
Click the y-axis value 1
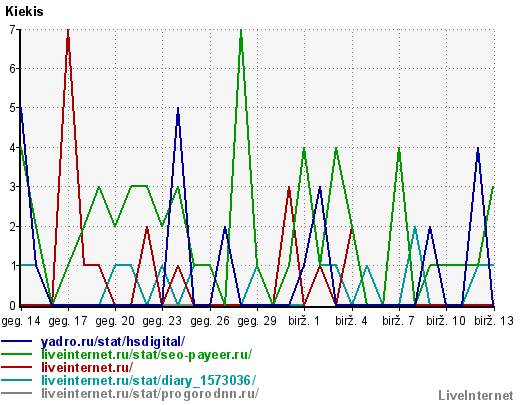coord(12,266)
